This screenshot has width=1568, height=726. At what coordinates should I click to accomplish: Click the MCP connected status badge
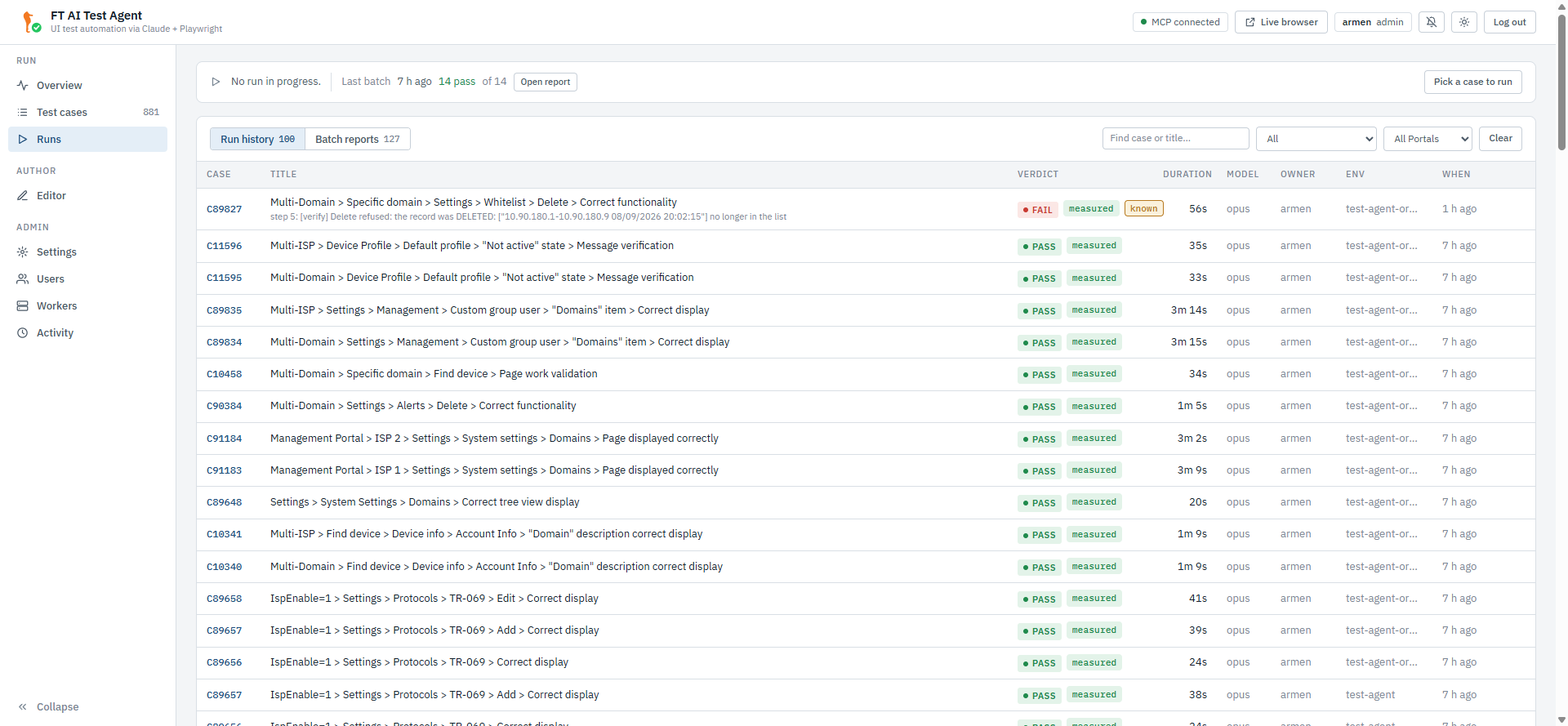click(x=1180, y=22)
